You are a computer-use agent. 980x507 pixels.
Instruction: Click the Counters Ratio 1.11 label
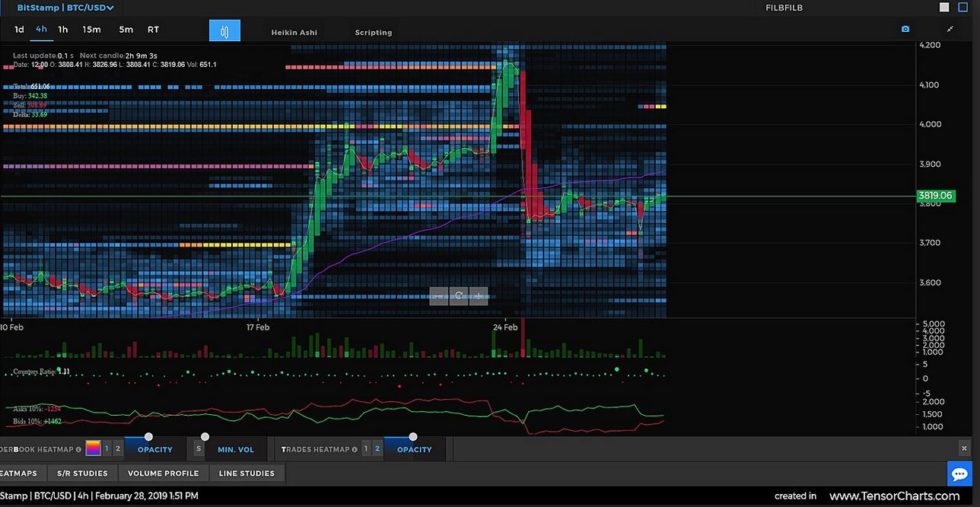[41, 371]
